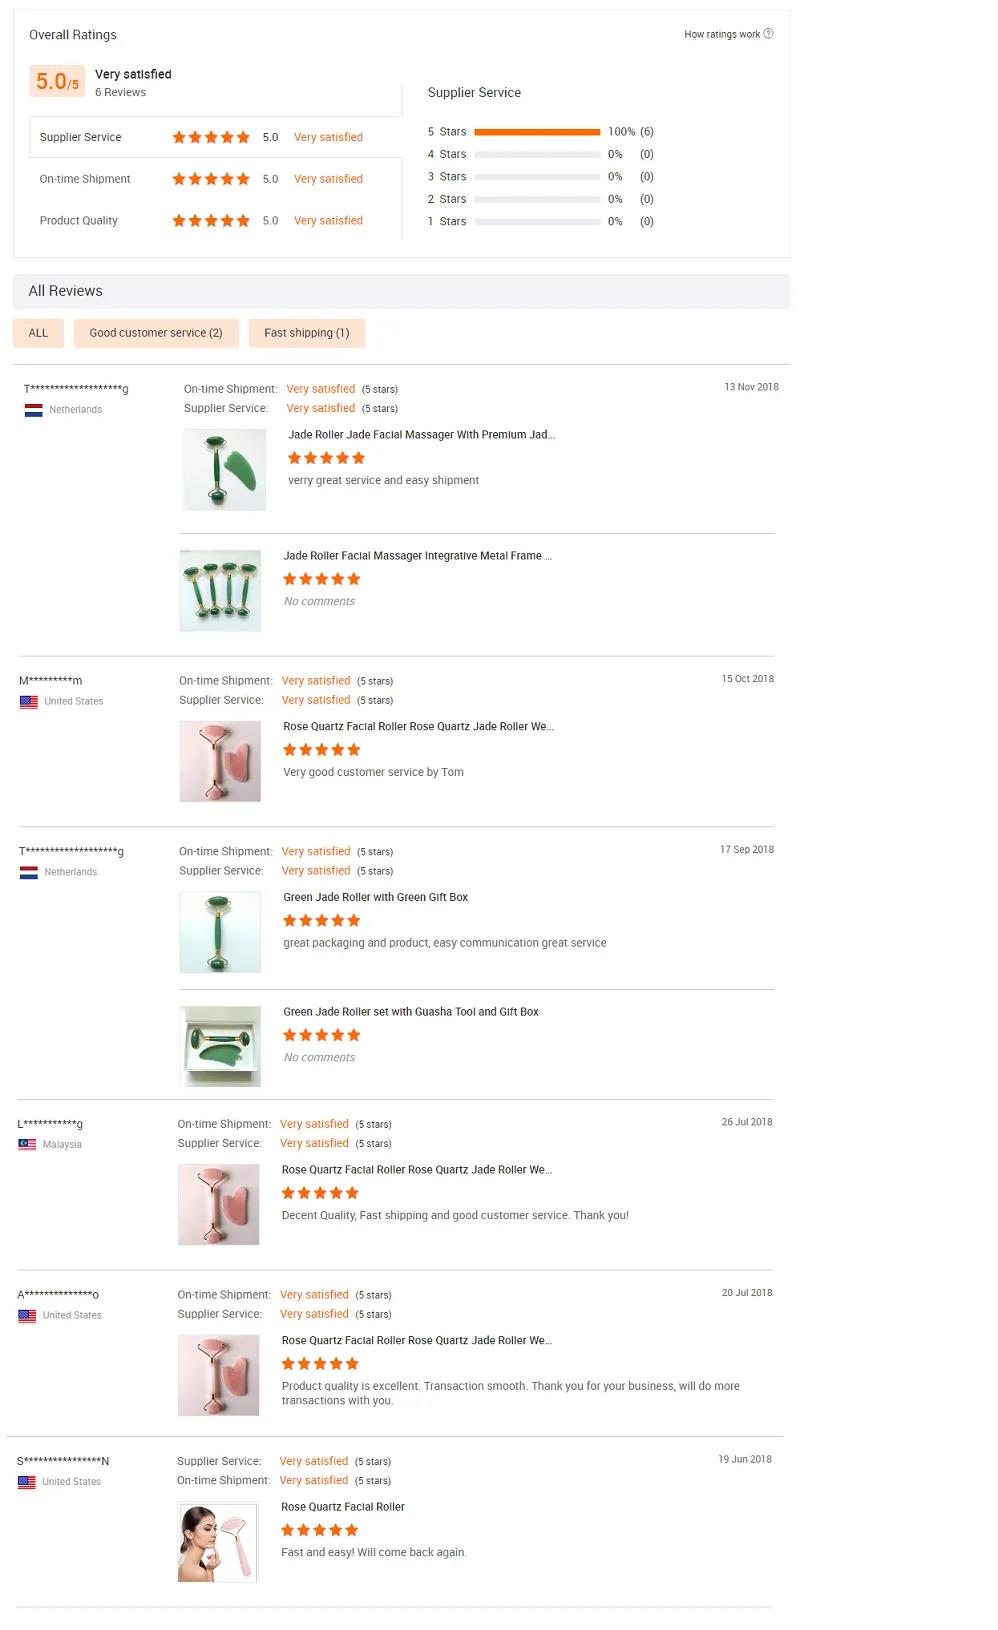
Task: Click the stars beside Product Quality rating
Action: [x=210, y=220]
